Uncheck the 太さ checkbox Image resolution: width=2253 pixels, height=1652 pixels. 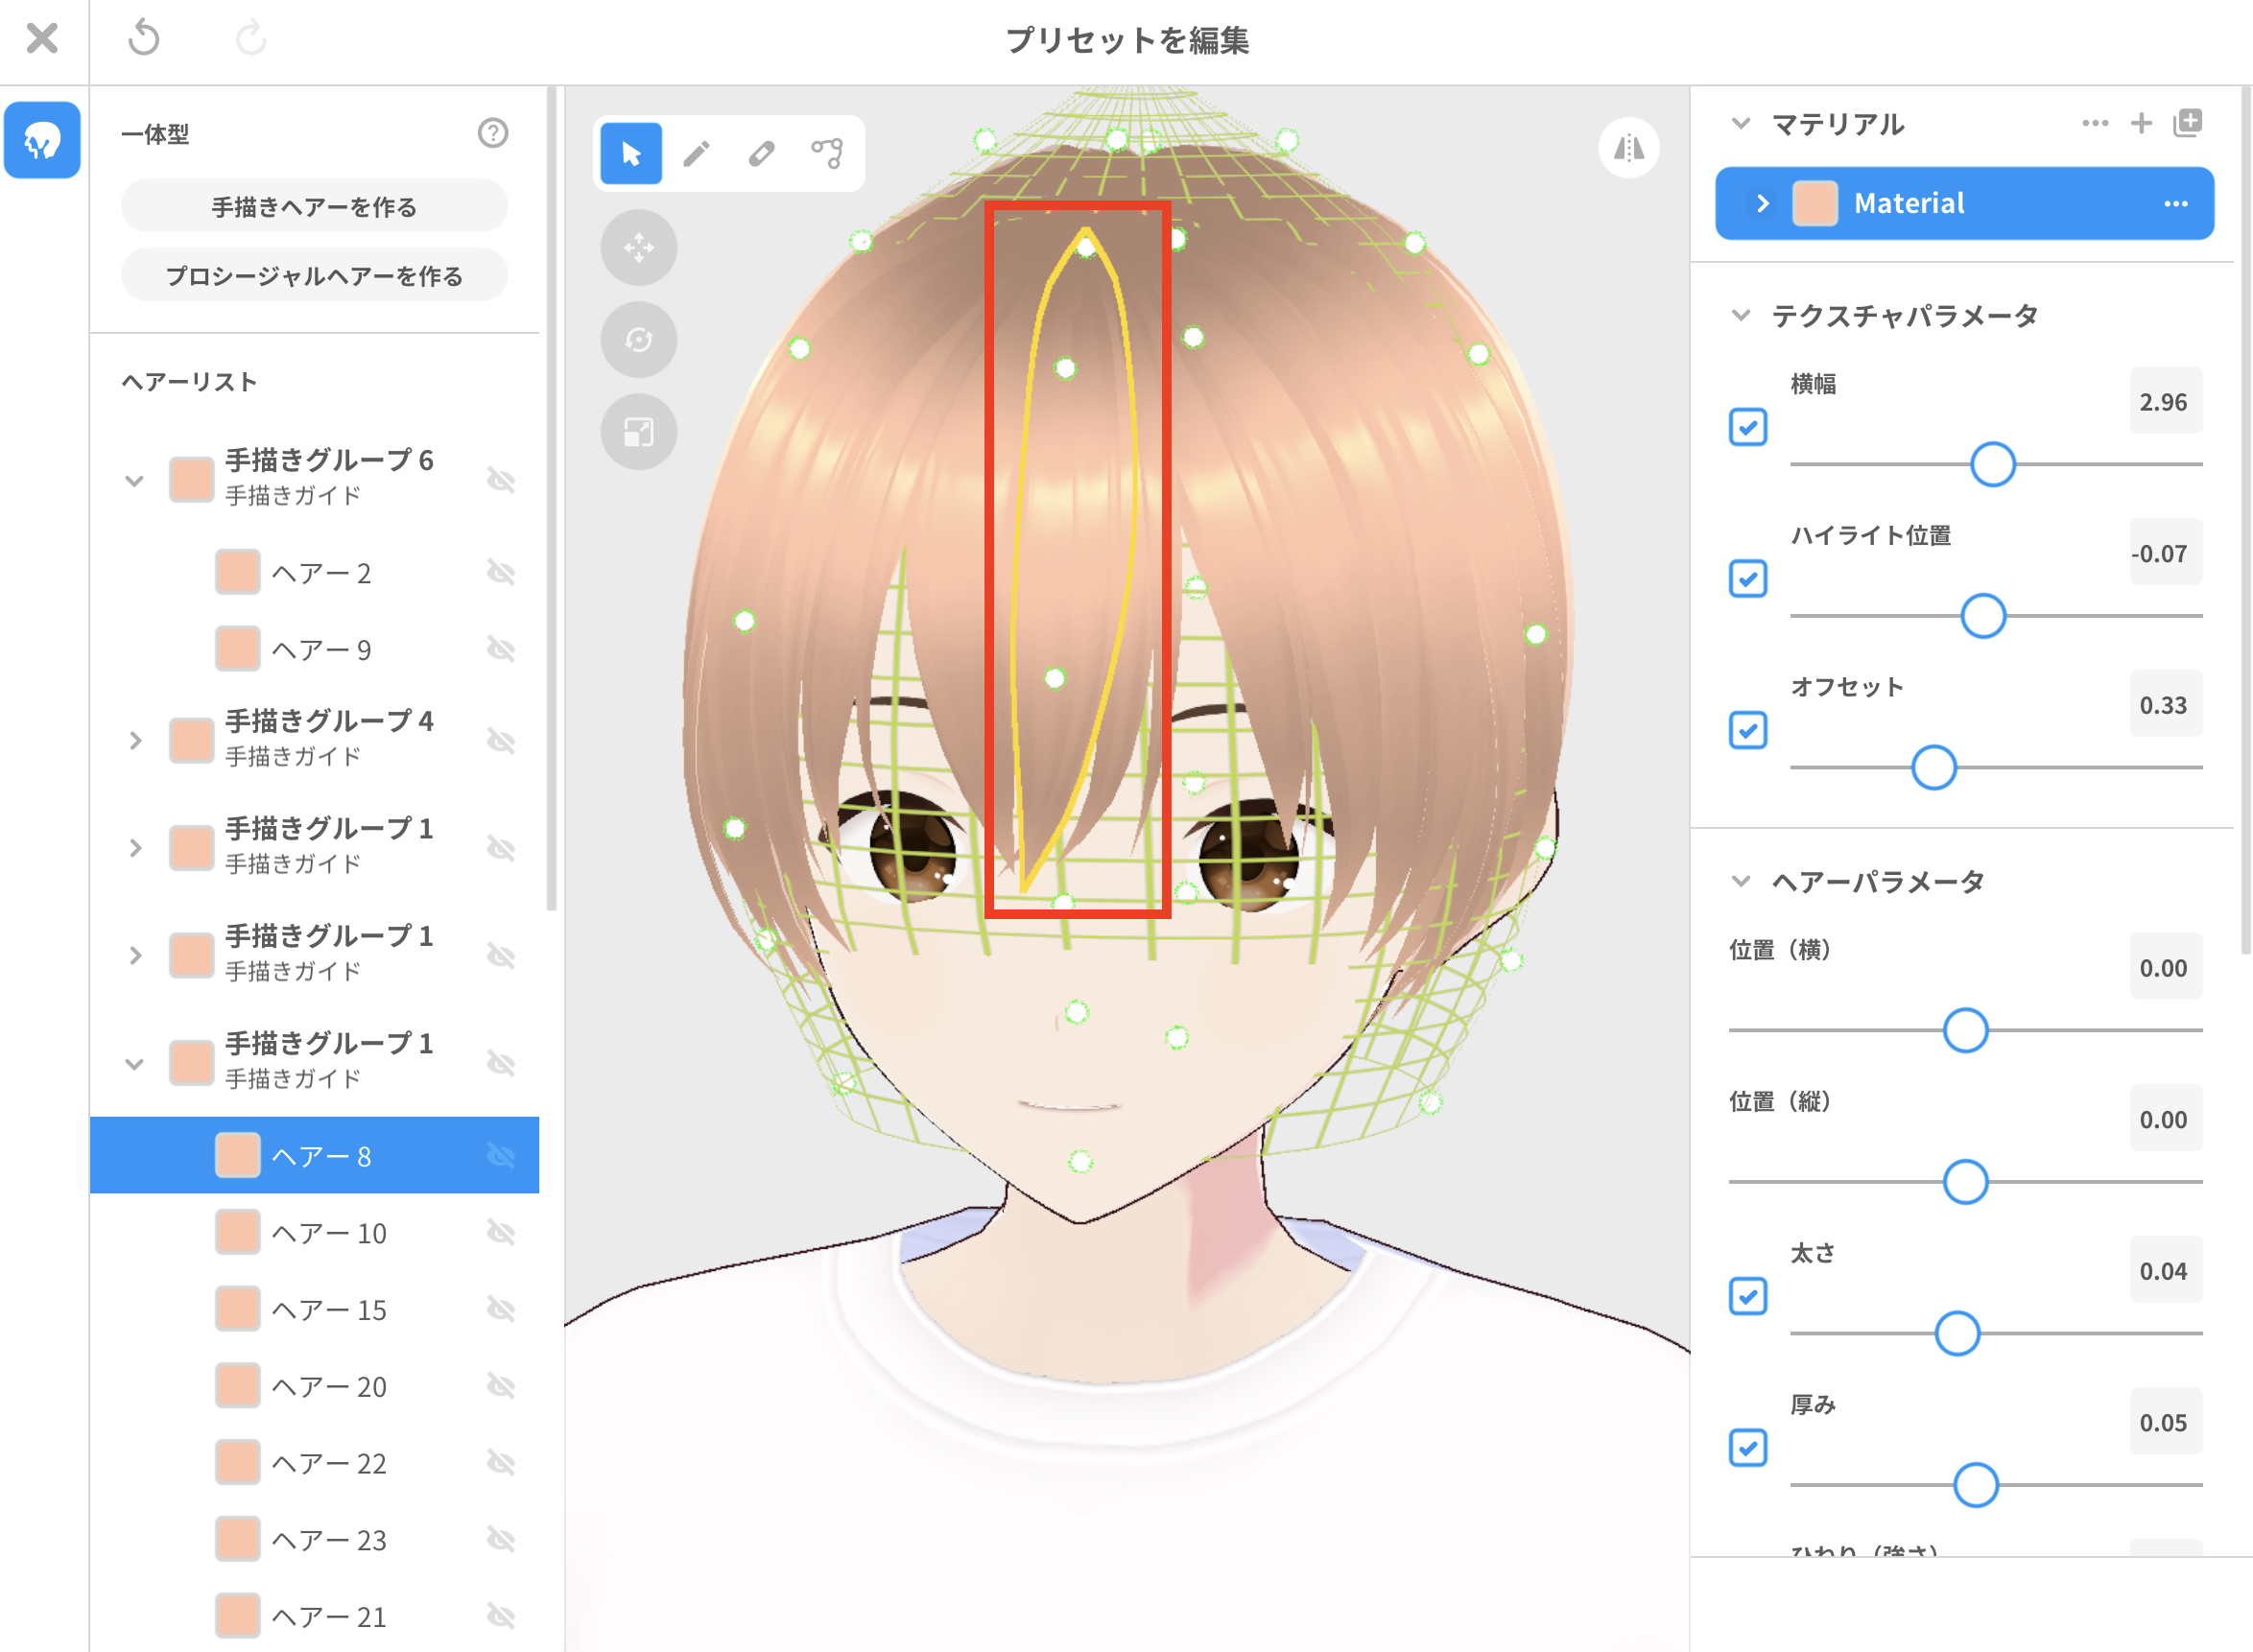[x=1748, y=1296]
